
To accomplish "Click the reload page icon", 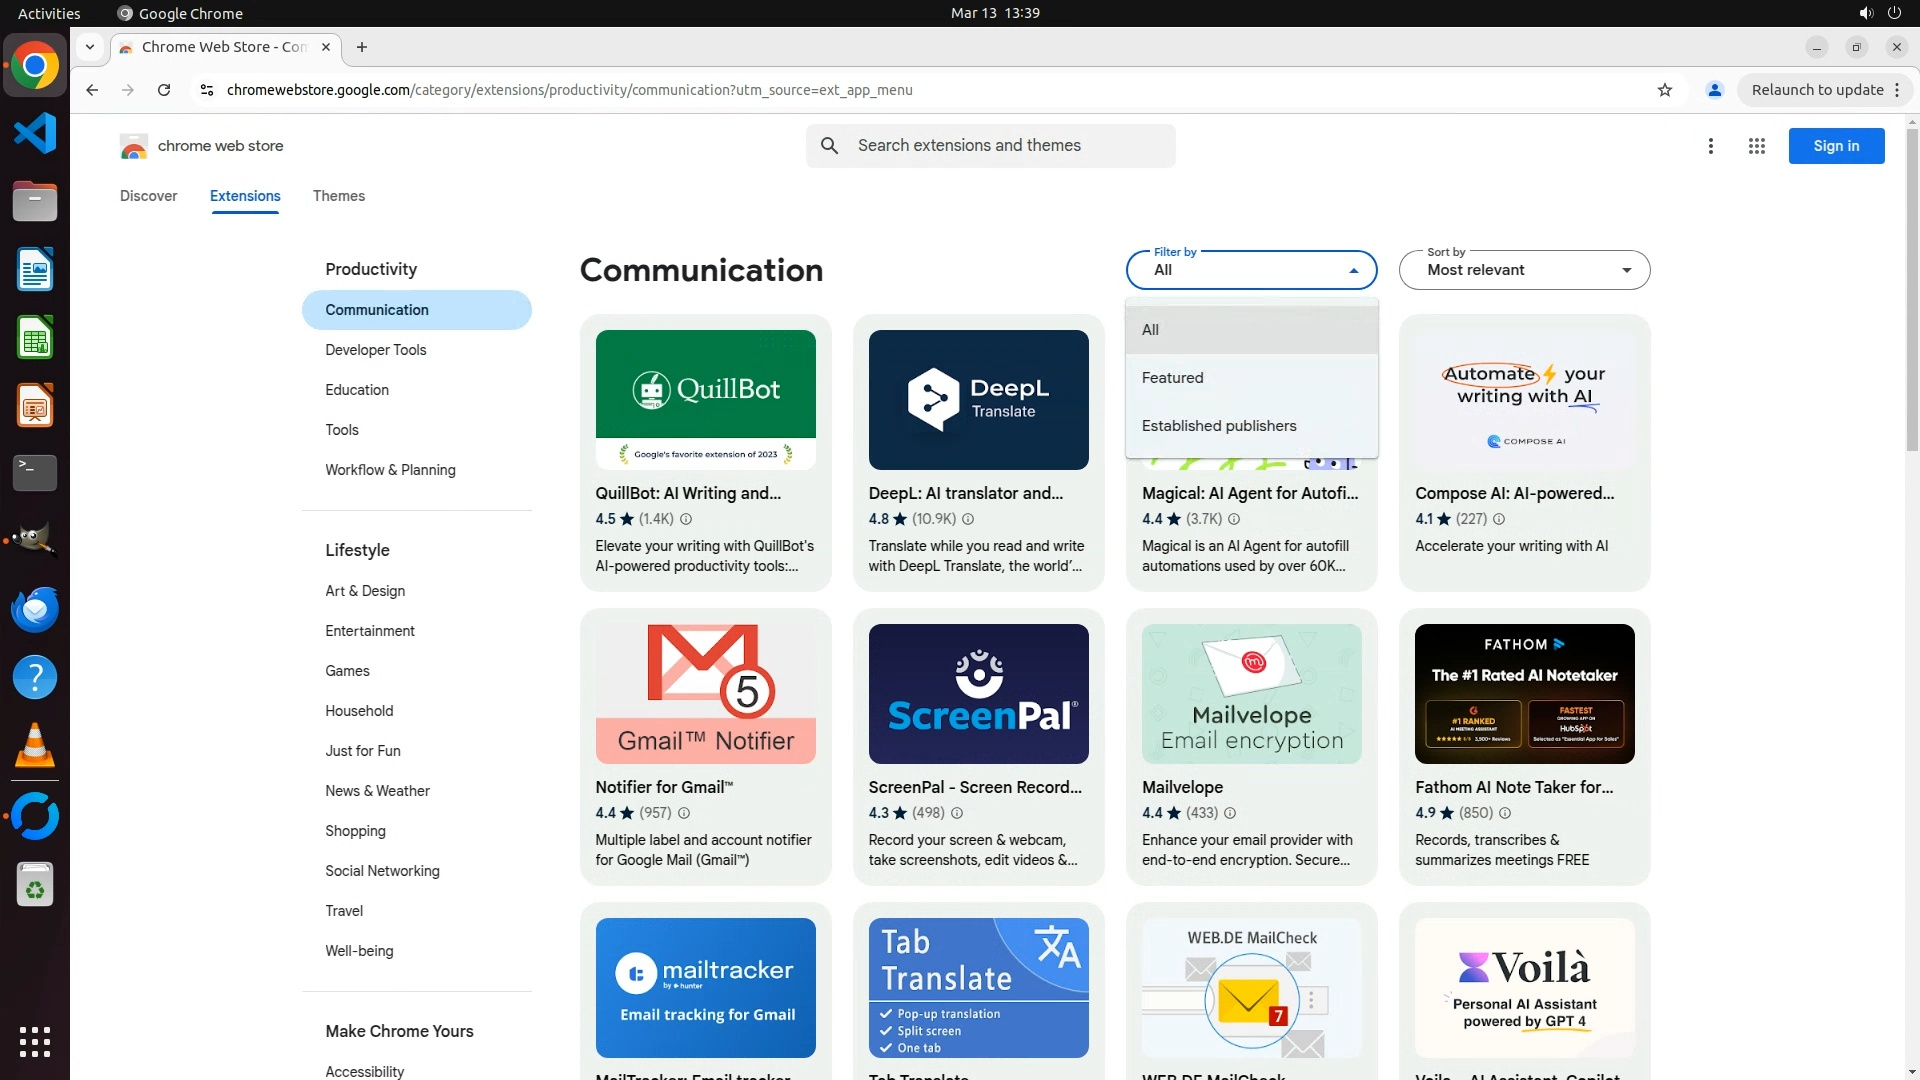I will tap(164, 90).
